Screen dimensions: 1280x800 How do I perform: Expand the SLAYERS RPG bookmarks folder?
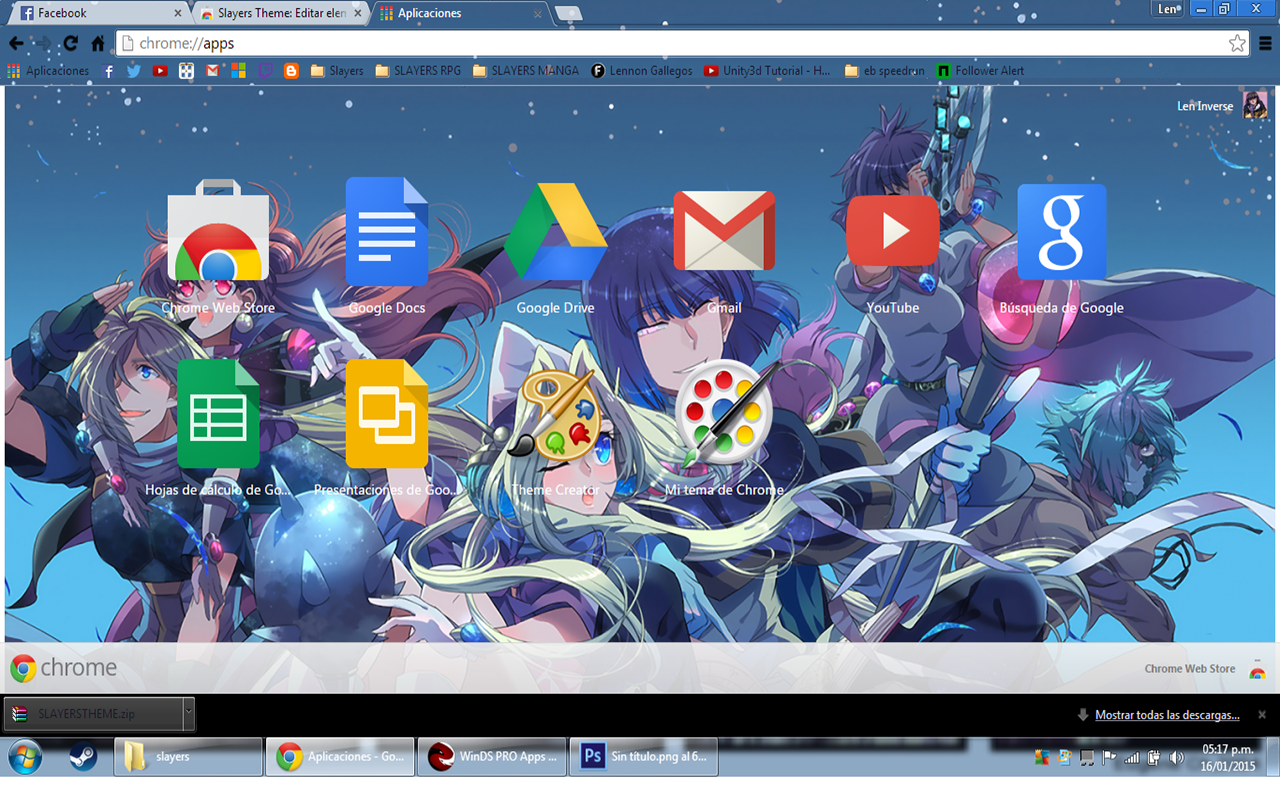click(418, 71)
